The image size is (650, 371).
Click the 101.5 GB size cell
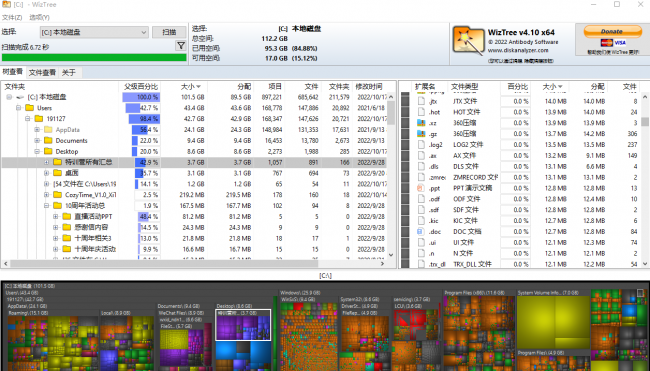(192, 97)
